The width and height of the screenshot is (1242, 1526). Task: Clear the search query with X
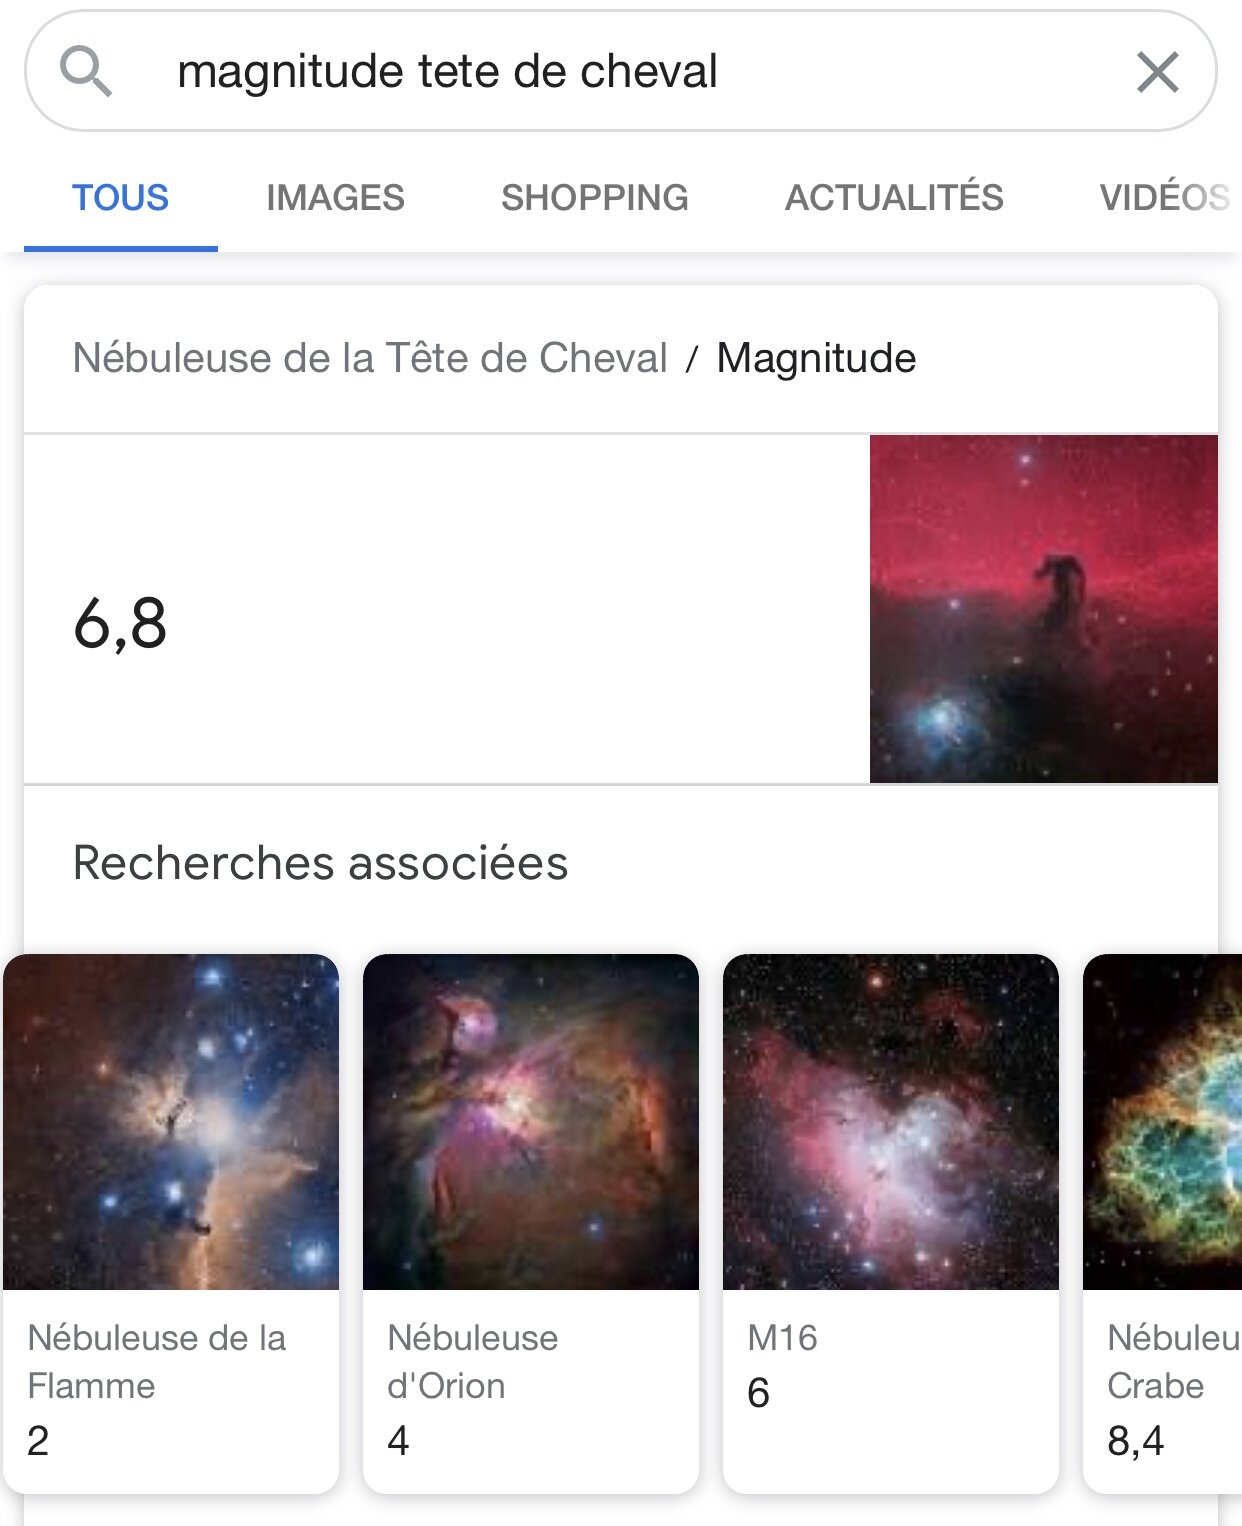[1157, 72]
